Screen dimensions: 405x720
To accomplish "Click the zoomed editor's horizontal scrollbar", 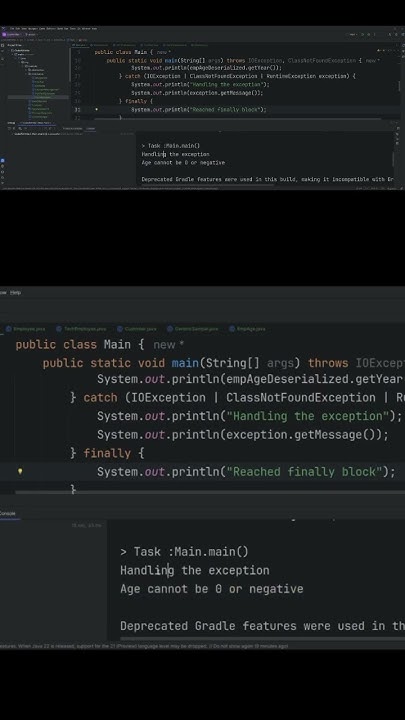I will click(x=210, y=492).
